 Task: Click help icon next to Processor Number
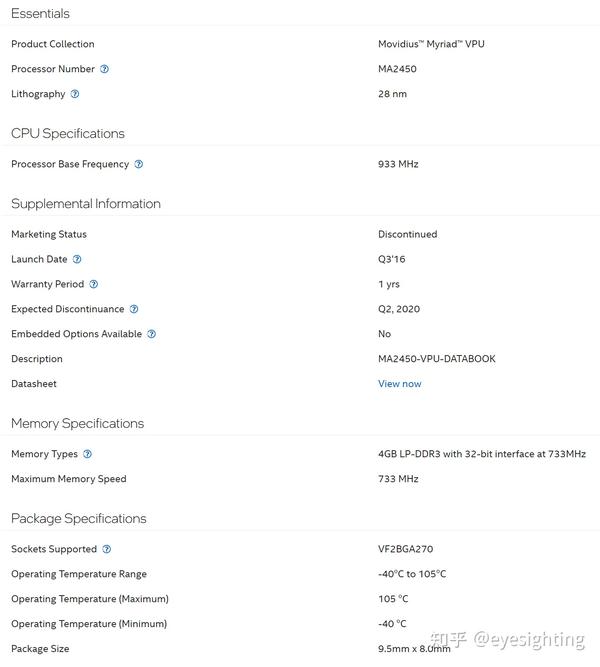point(104,69)
